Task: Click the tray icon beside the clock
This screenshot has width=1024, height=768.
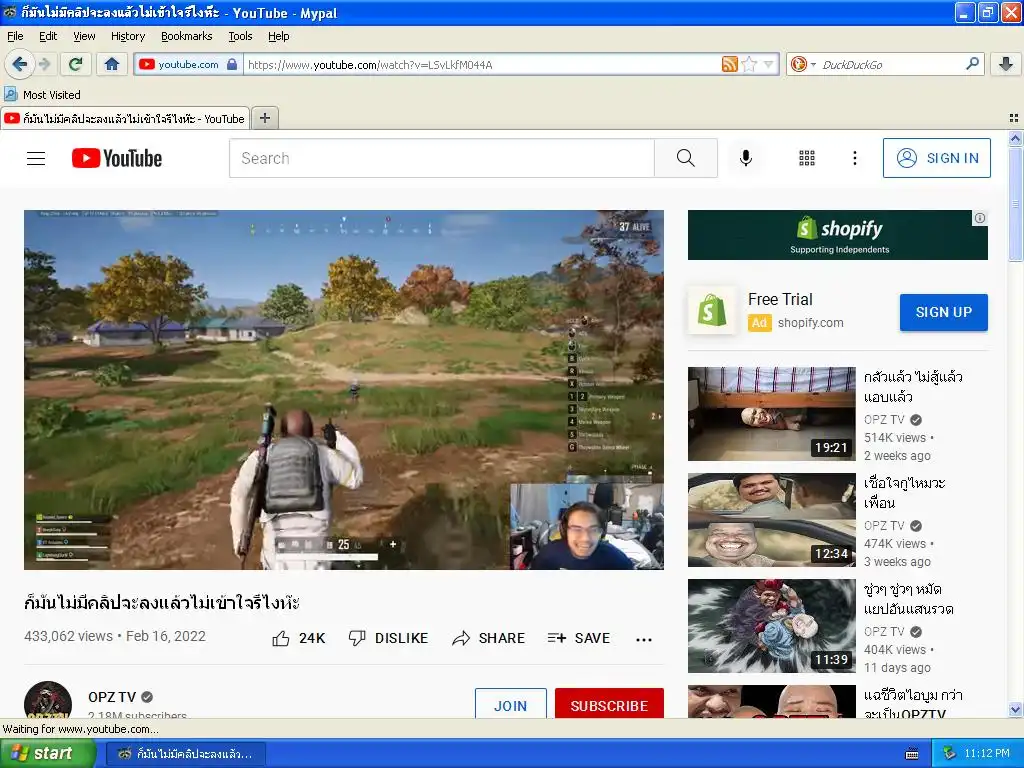Action: point(949,754)
